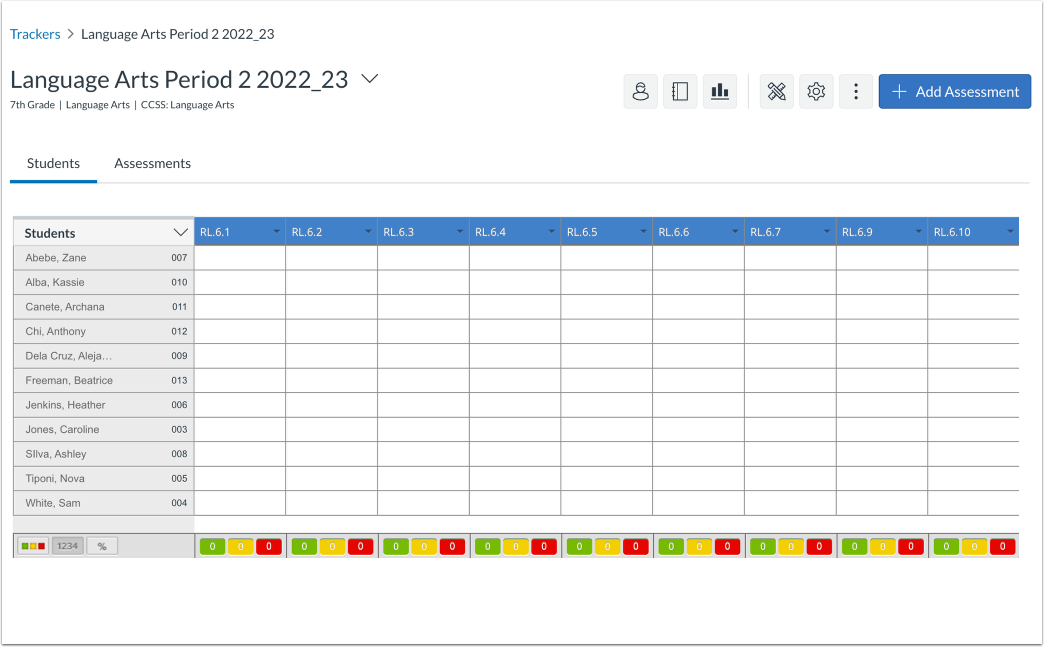Enable the percentage score view

click(100, 545)
